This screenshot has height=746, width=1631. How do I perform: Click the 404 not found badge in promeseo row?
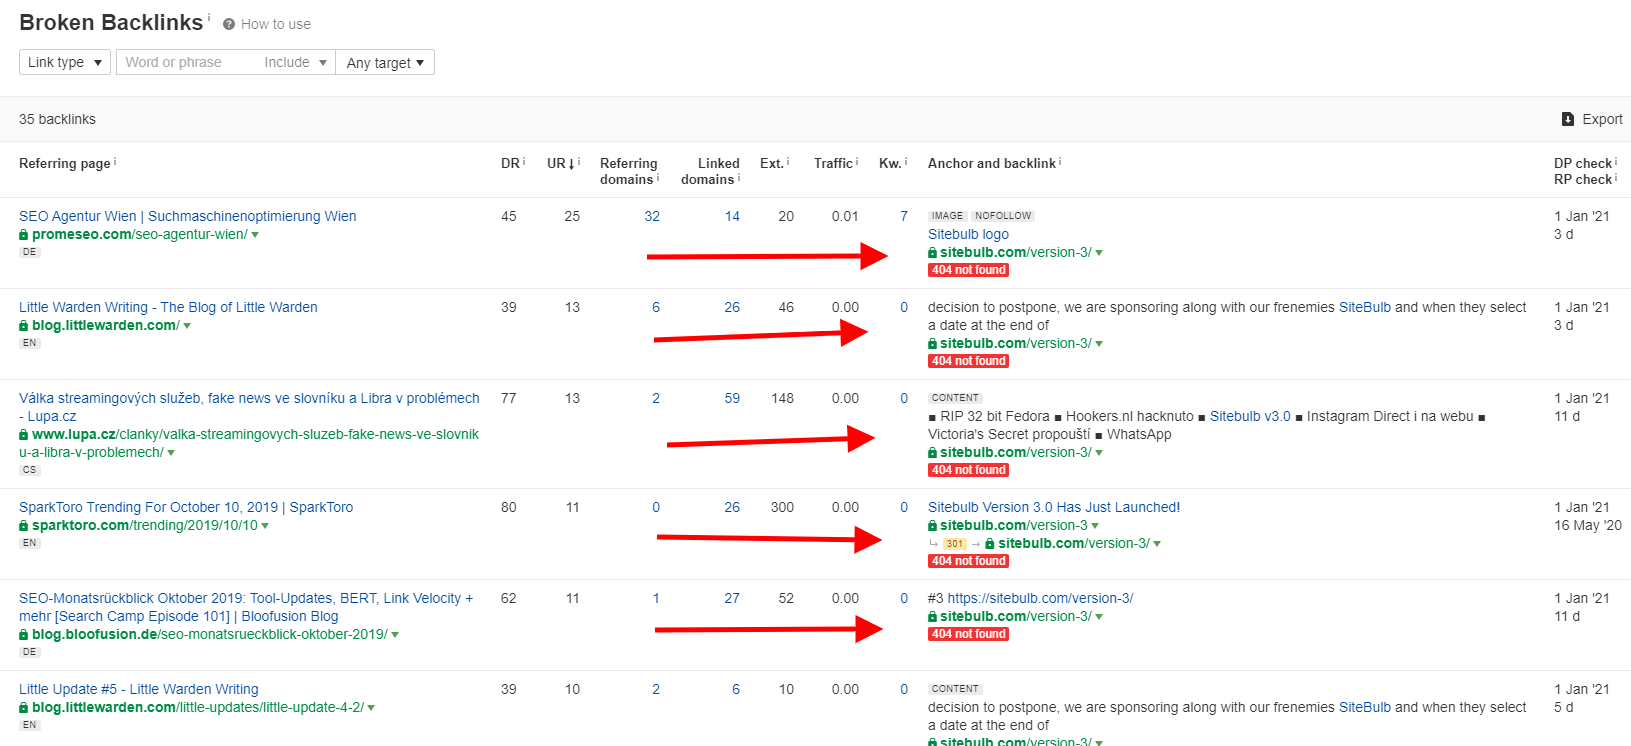[968, 270]
